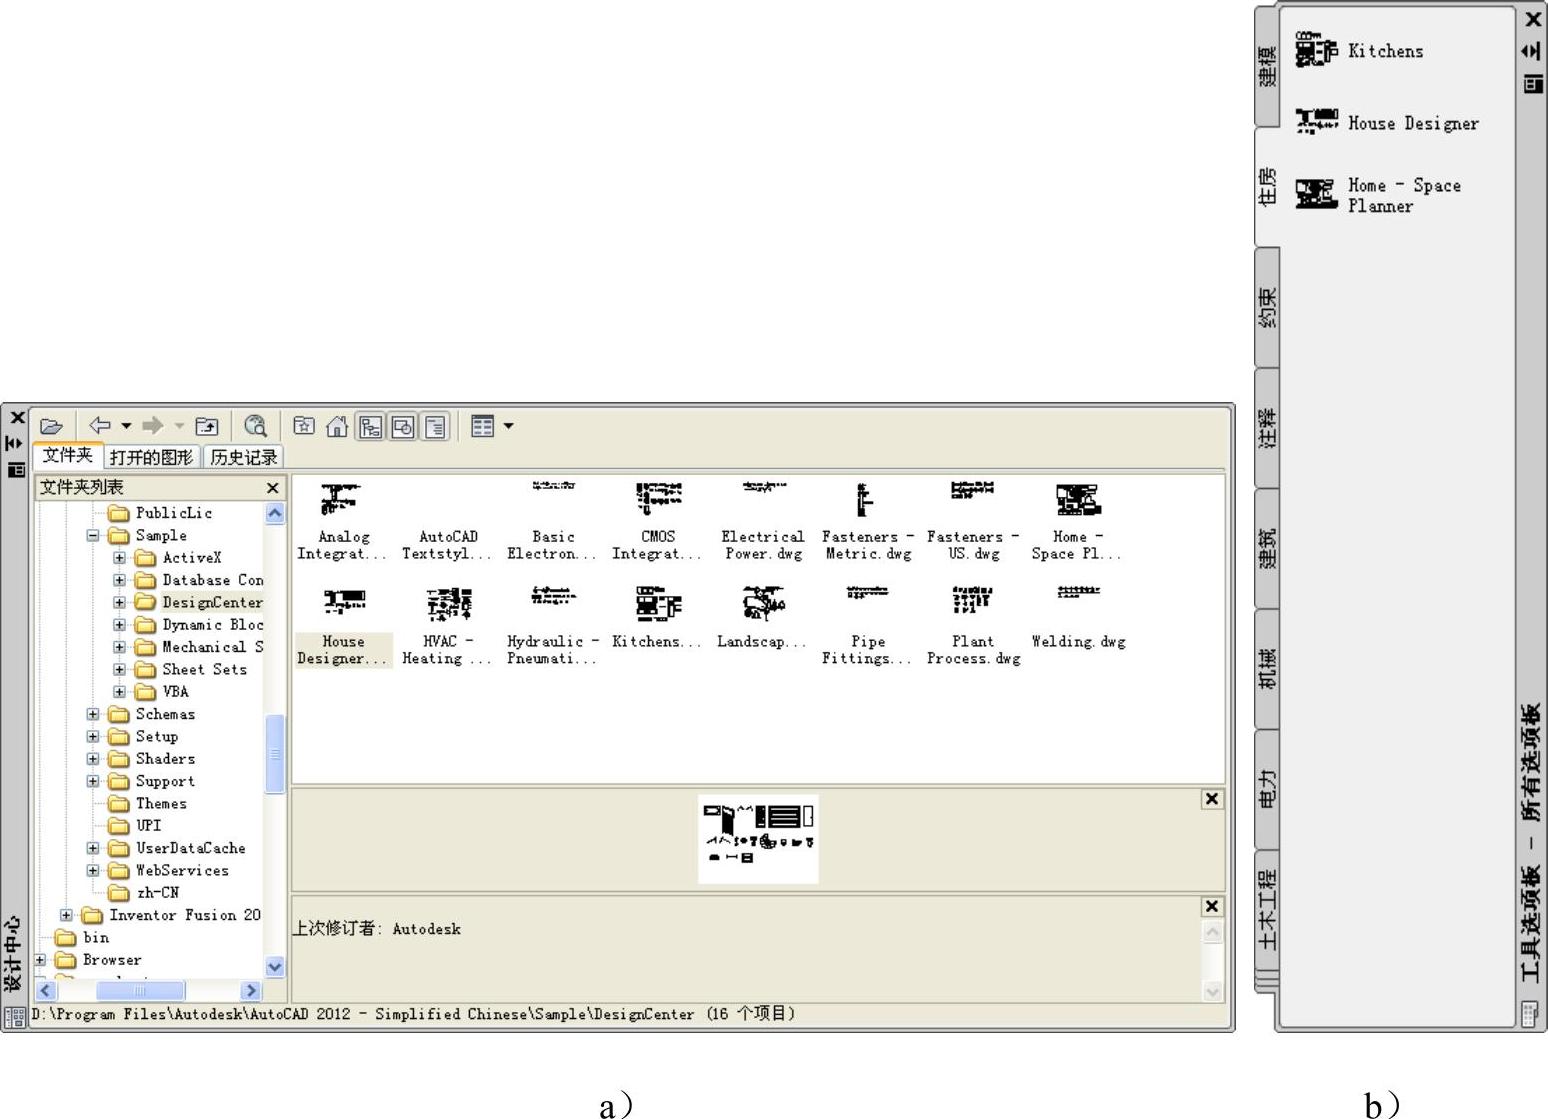Collapse the Sample folder tree node
This screenshot has width=1548, height=1119.
pos(93,536)
